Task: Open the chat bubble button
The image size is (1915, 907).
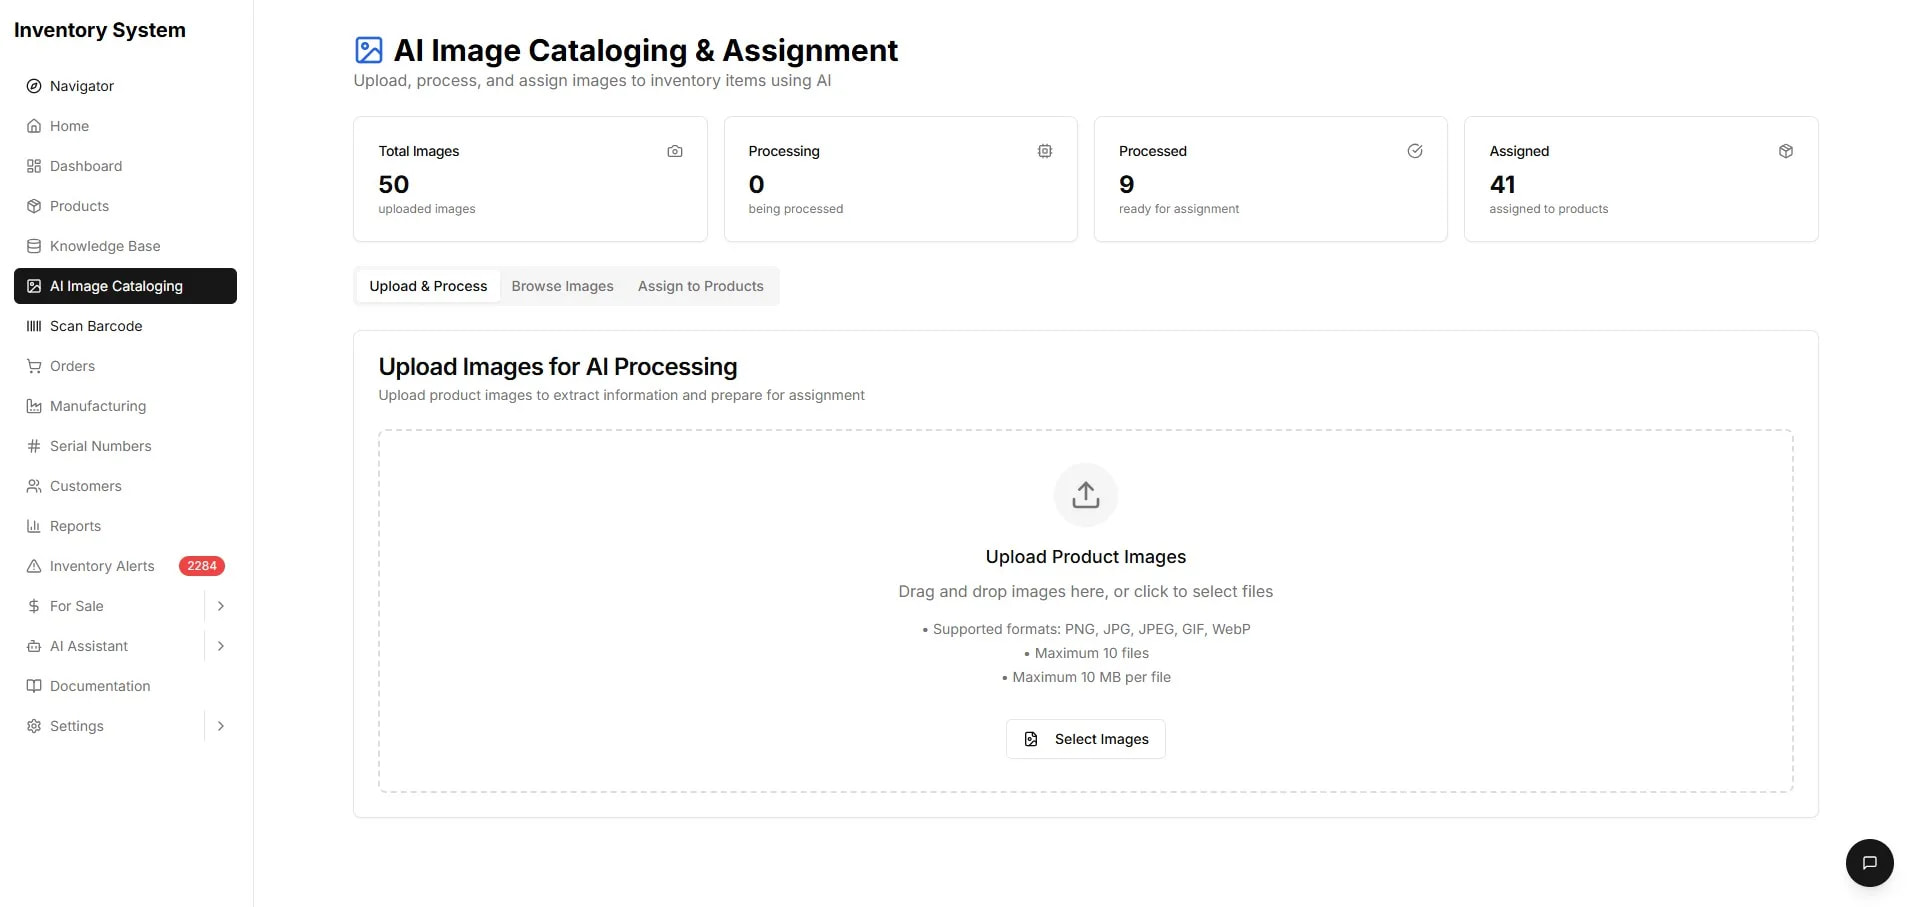Action: (x=1870, y=863)
